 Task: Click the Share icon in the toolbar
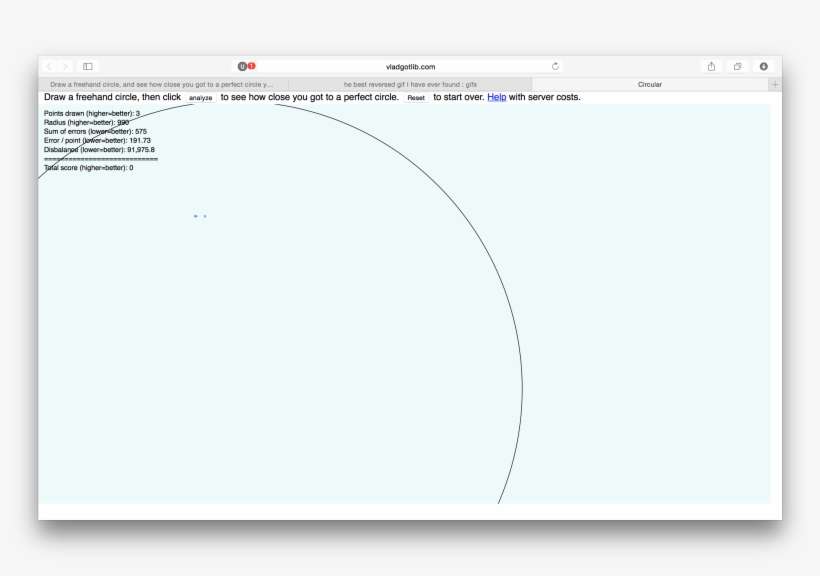pos(710,66)
